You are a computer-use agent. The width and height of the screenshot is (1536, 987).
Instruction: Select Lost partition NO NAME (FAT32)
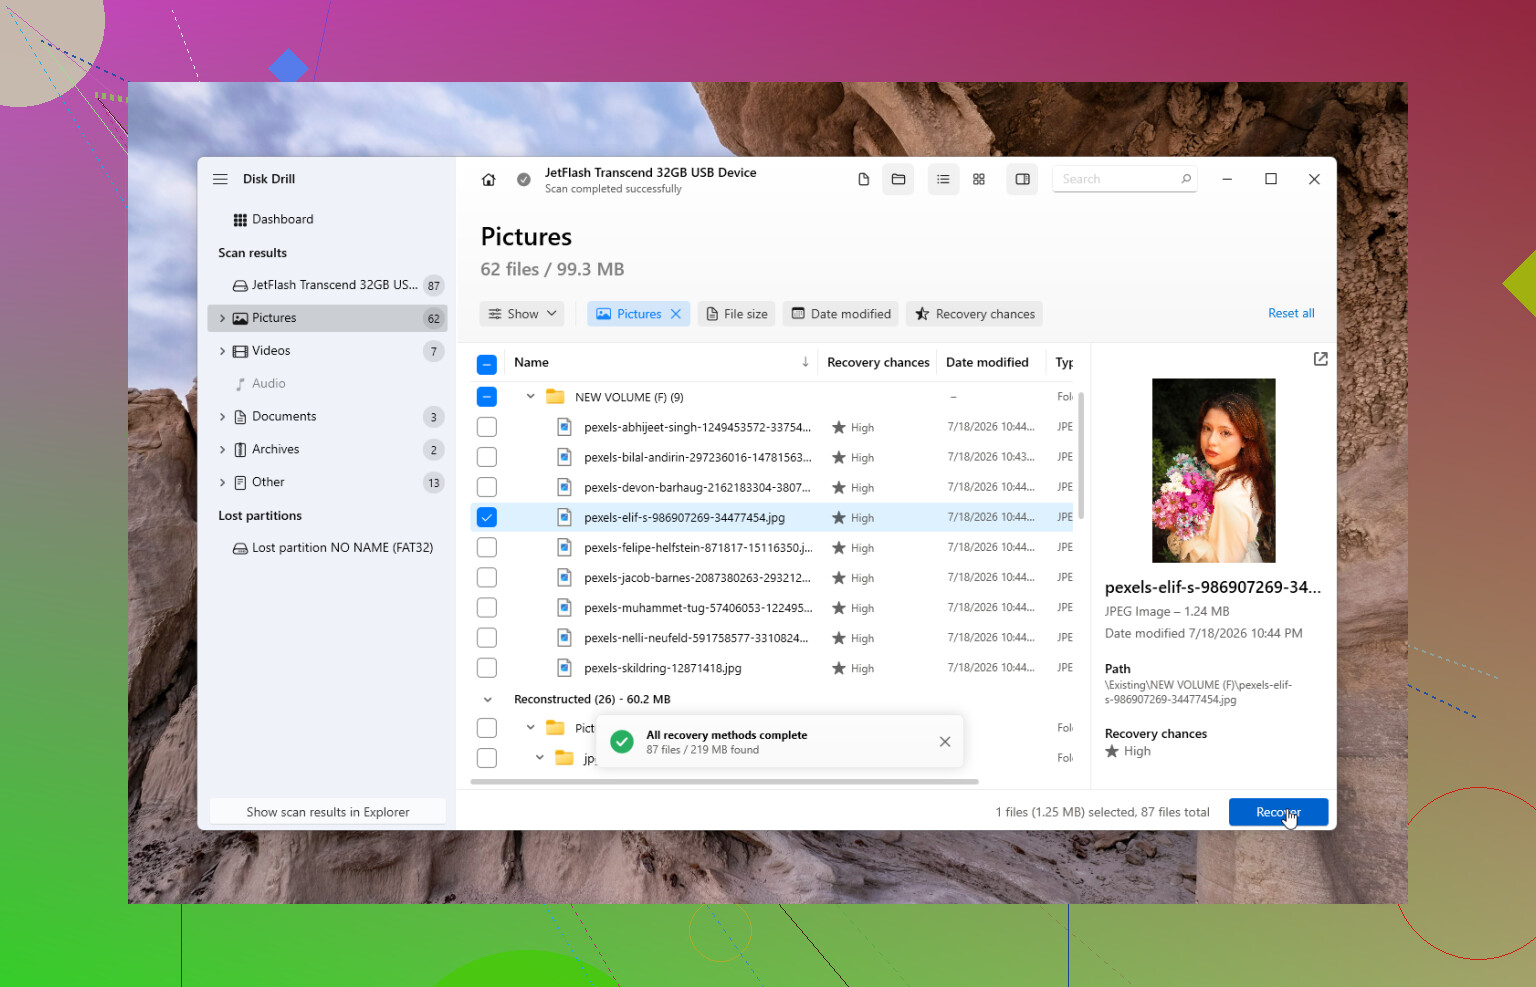(x=327, y=548)
